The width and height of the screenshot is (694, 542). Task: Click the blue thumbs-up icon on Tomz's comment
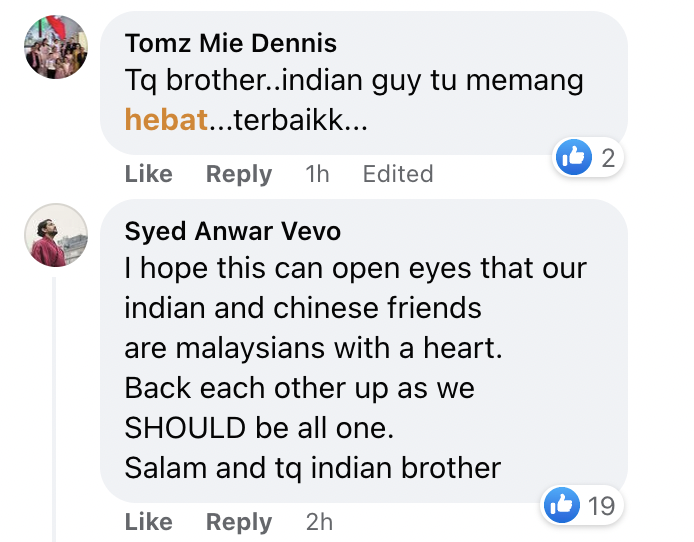pyautogui.click(x=575, y=156)
